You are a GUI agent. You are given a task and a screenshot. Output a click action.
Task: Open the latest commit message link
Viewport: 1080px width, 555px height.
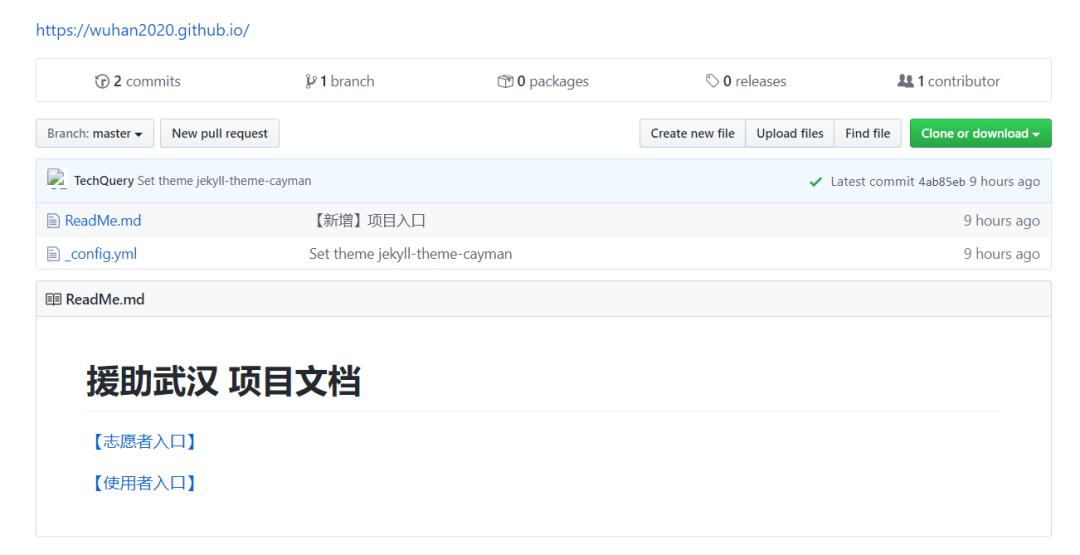tap(225, 180)
